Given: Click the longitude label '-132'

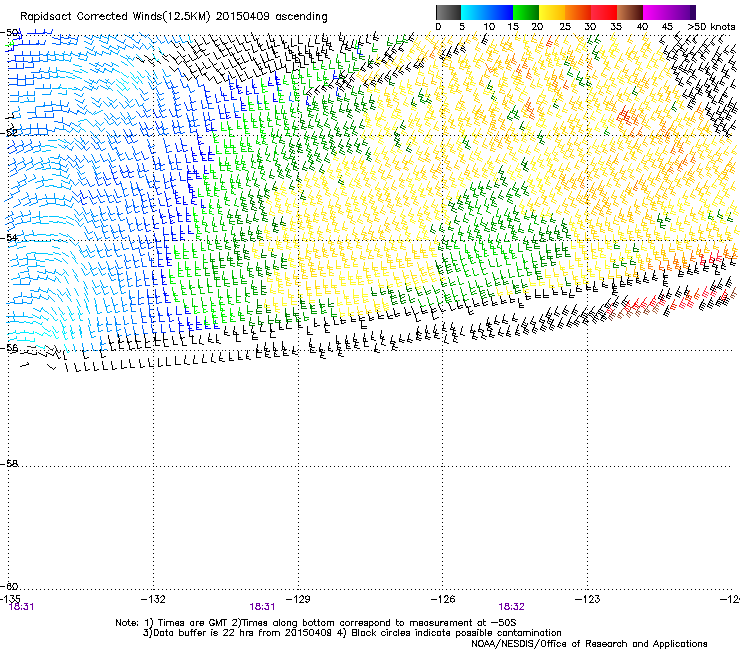Looking at the screenshot, I should point(153,599).
